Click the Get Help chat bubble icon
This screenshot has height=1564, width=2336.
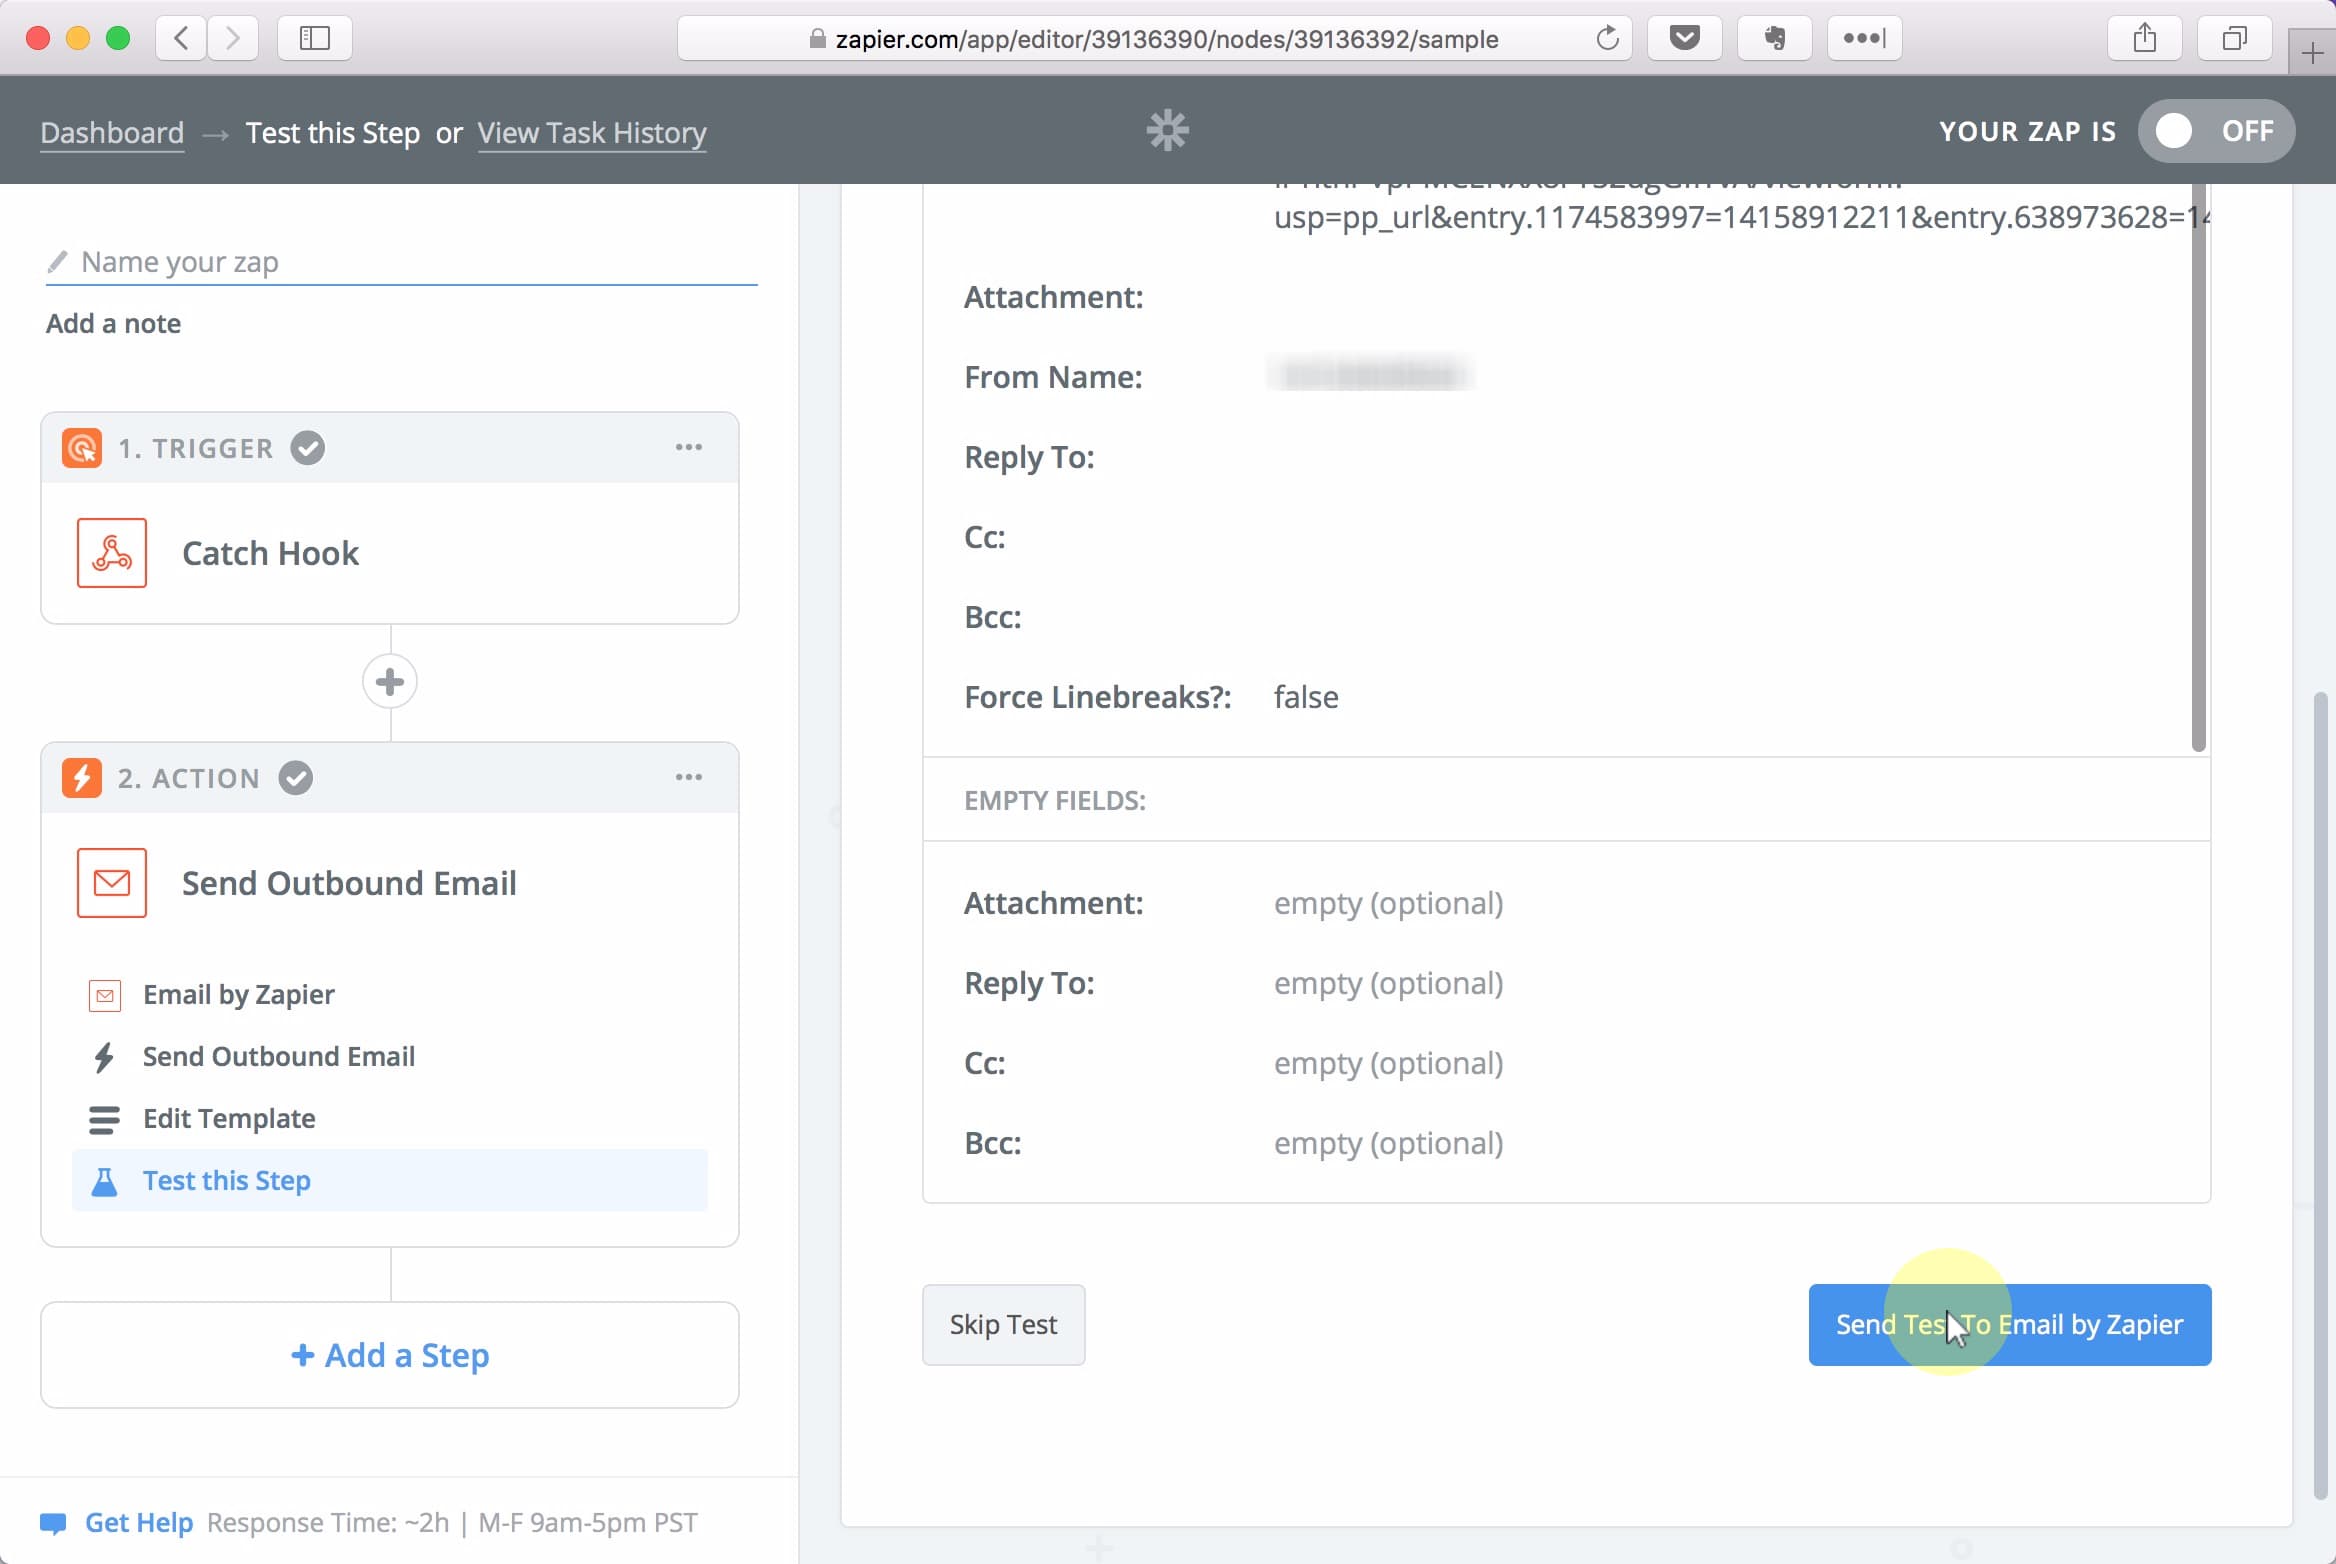pos(53,1523)
